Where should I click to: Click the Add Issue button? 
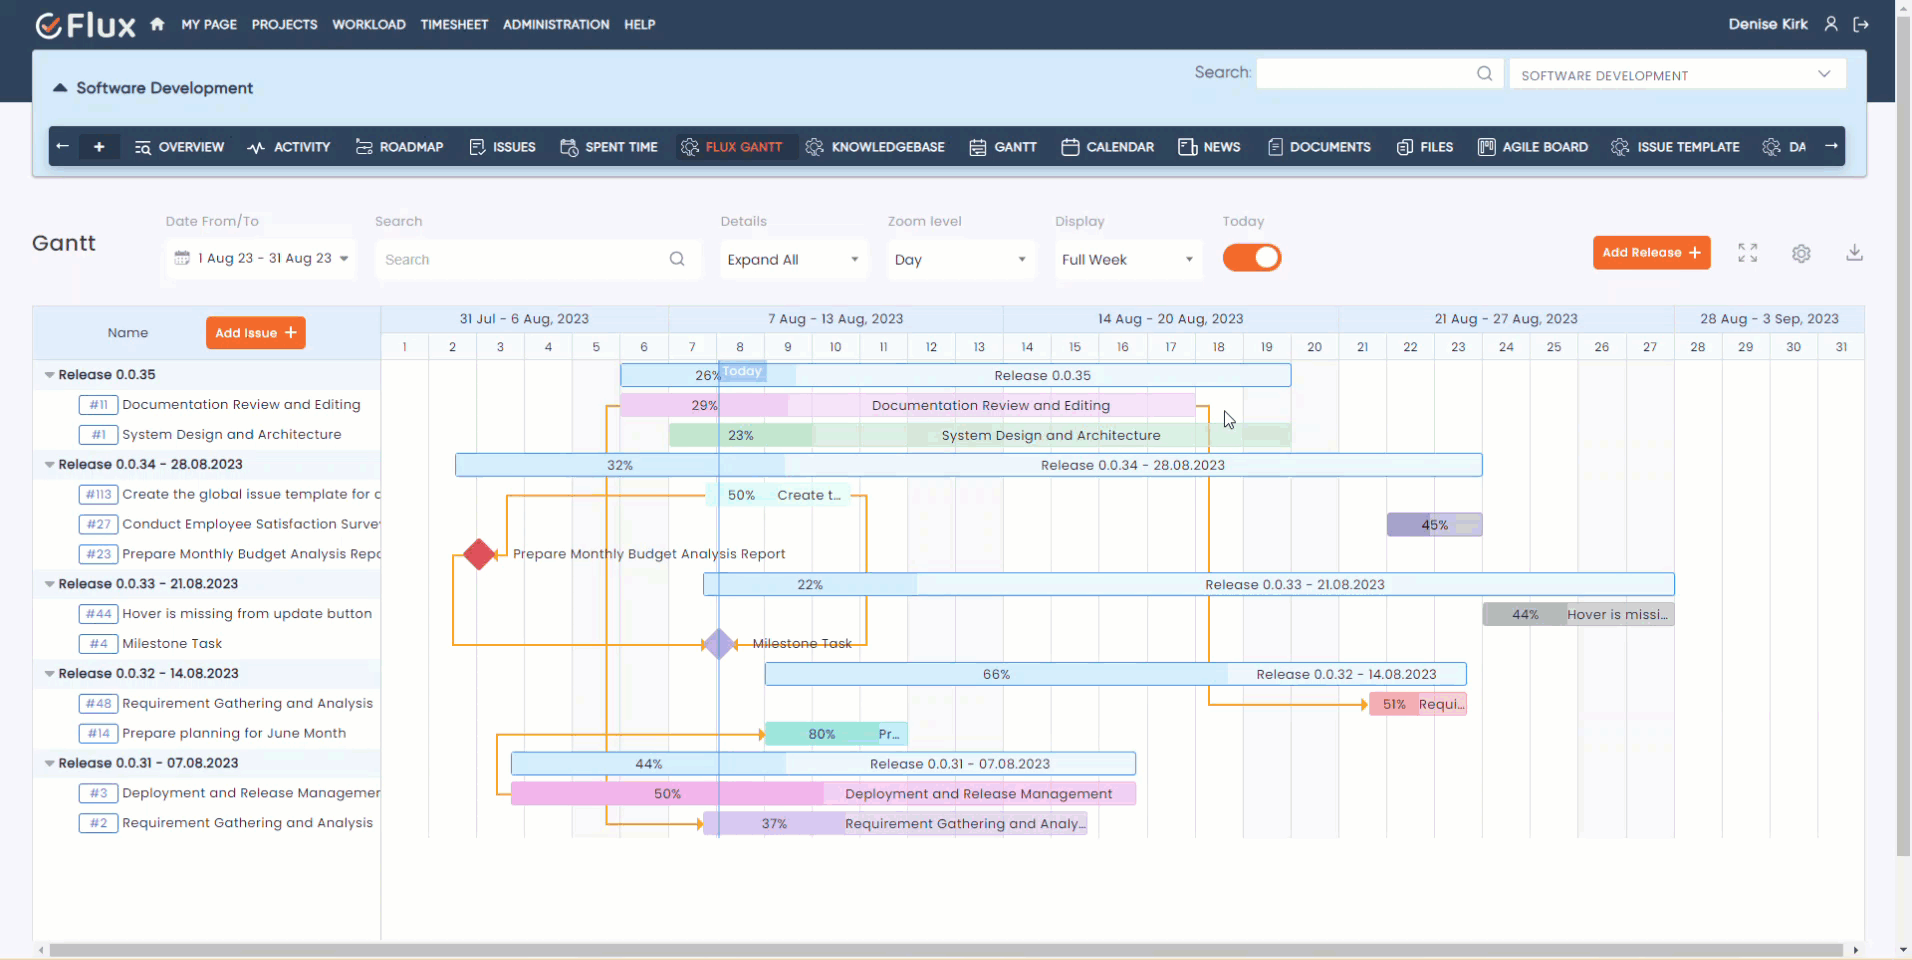255,332
